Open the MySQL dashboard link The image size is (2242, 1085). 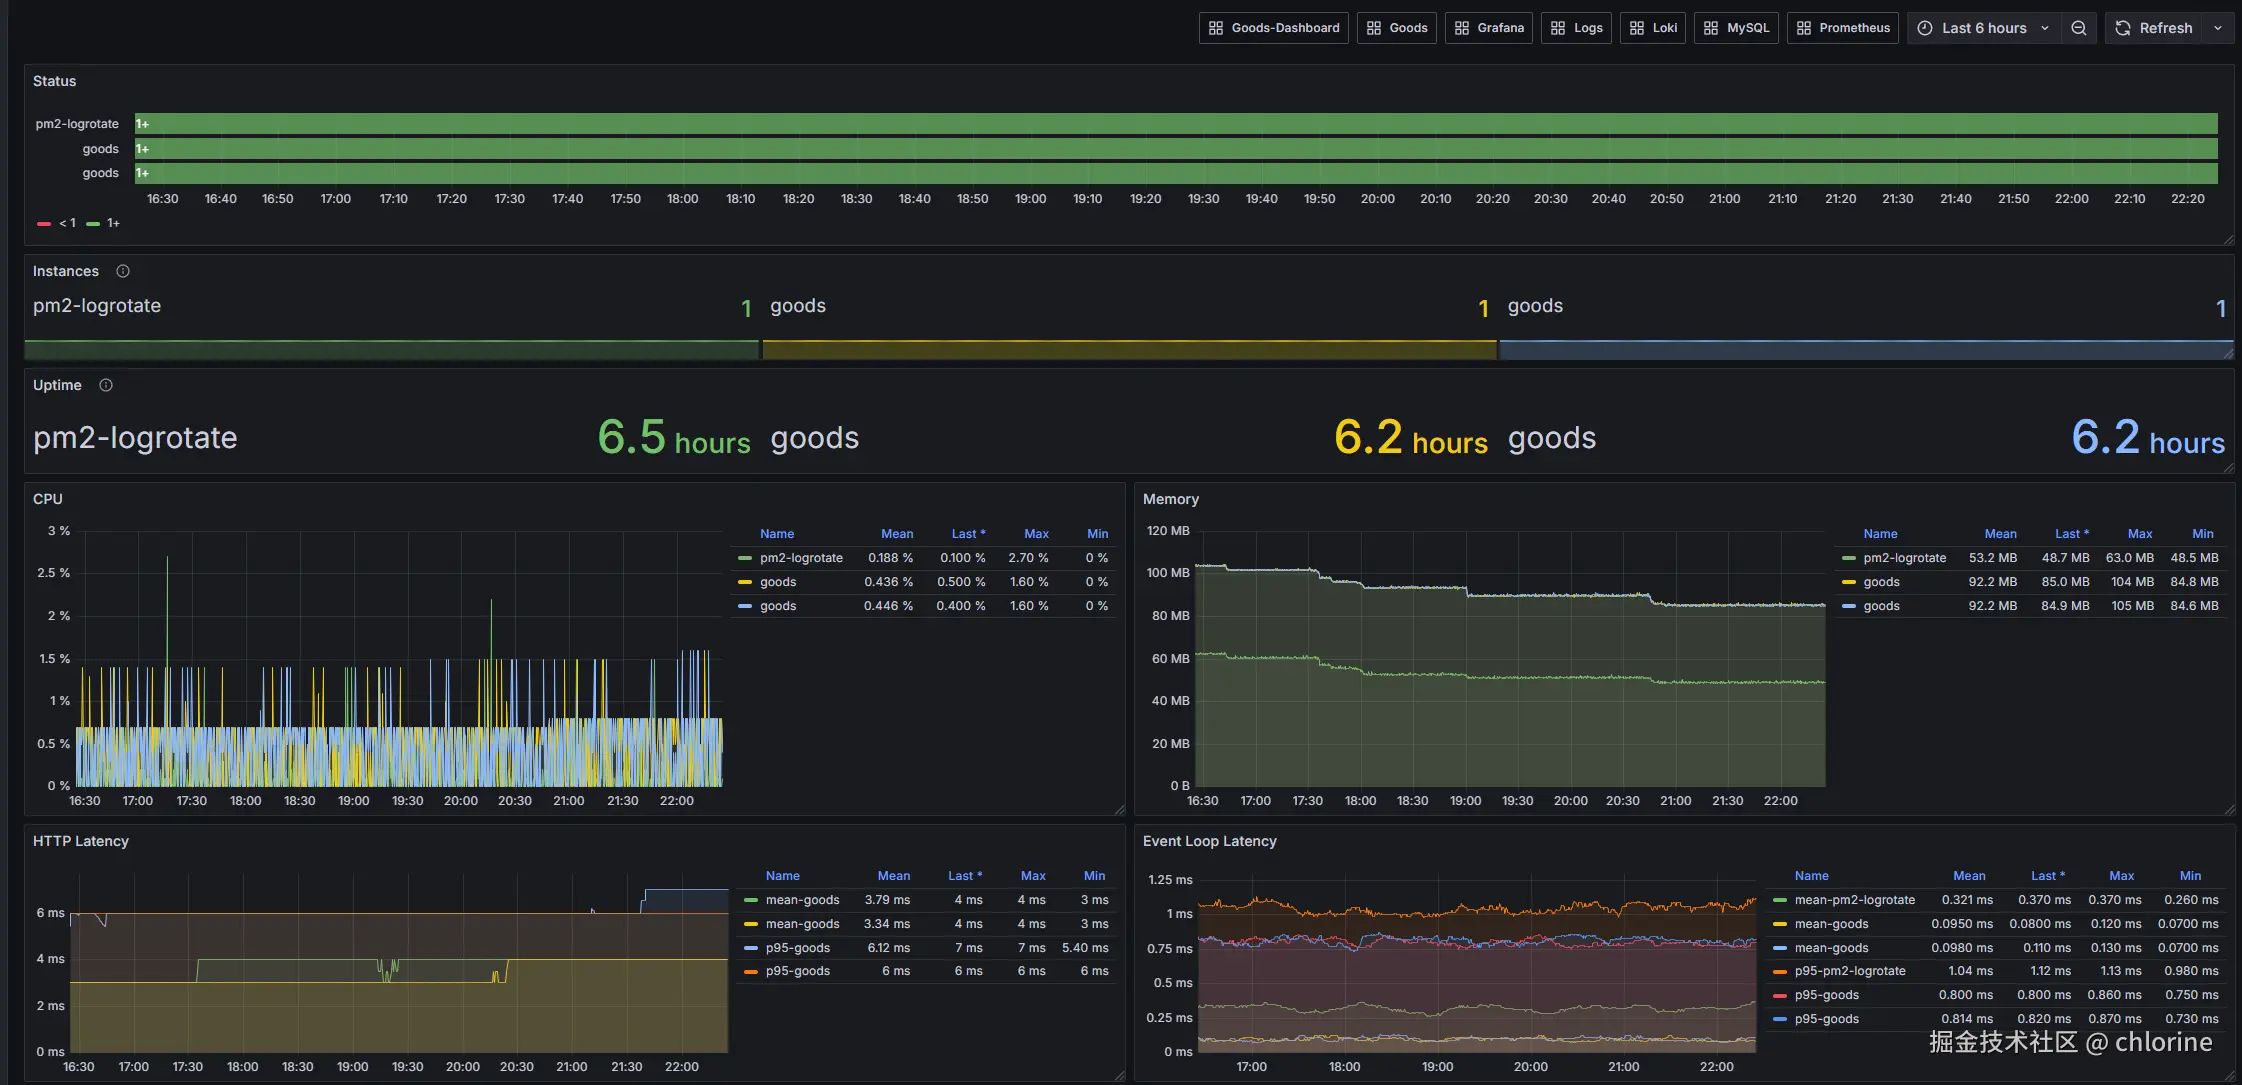click(1736, 28)
